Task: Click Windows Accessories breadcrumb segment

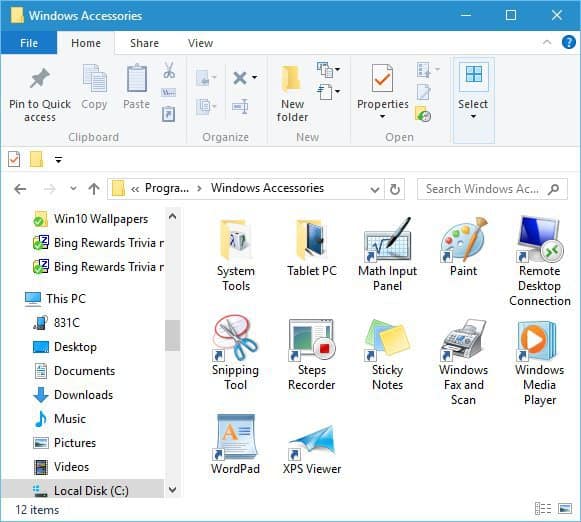Action: click(267, 188)
